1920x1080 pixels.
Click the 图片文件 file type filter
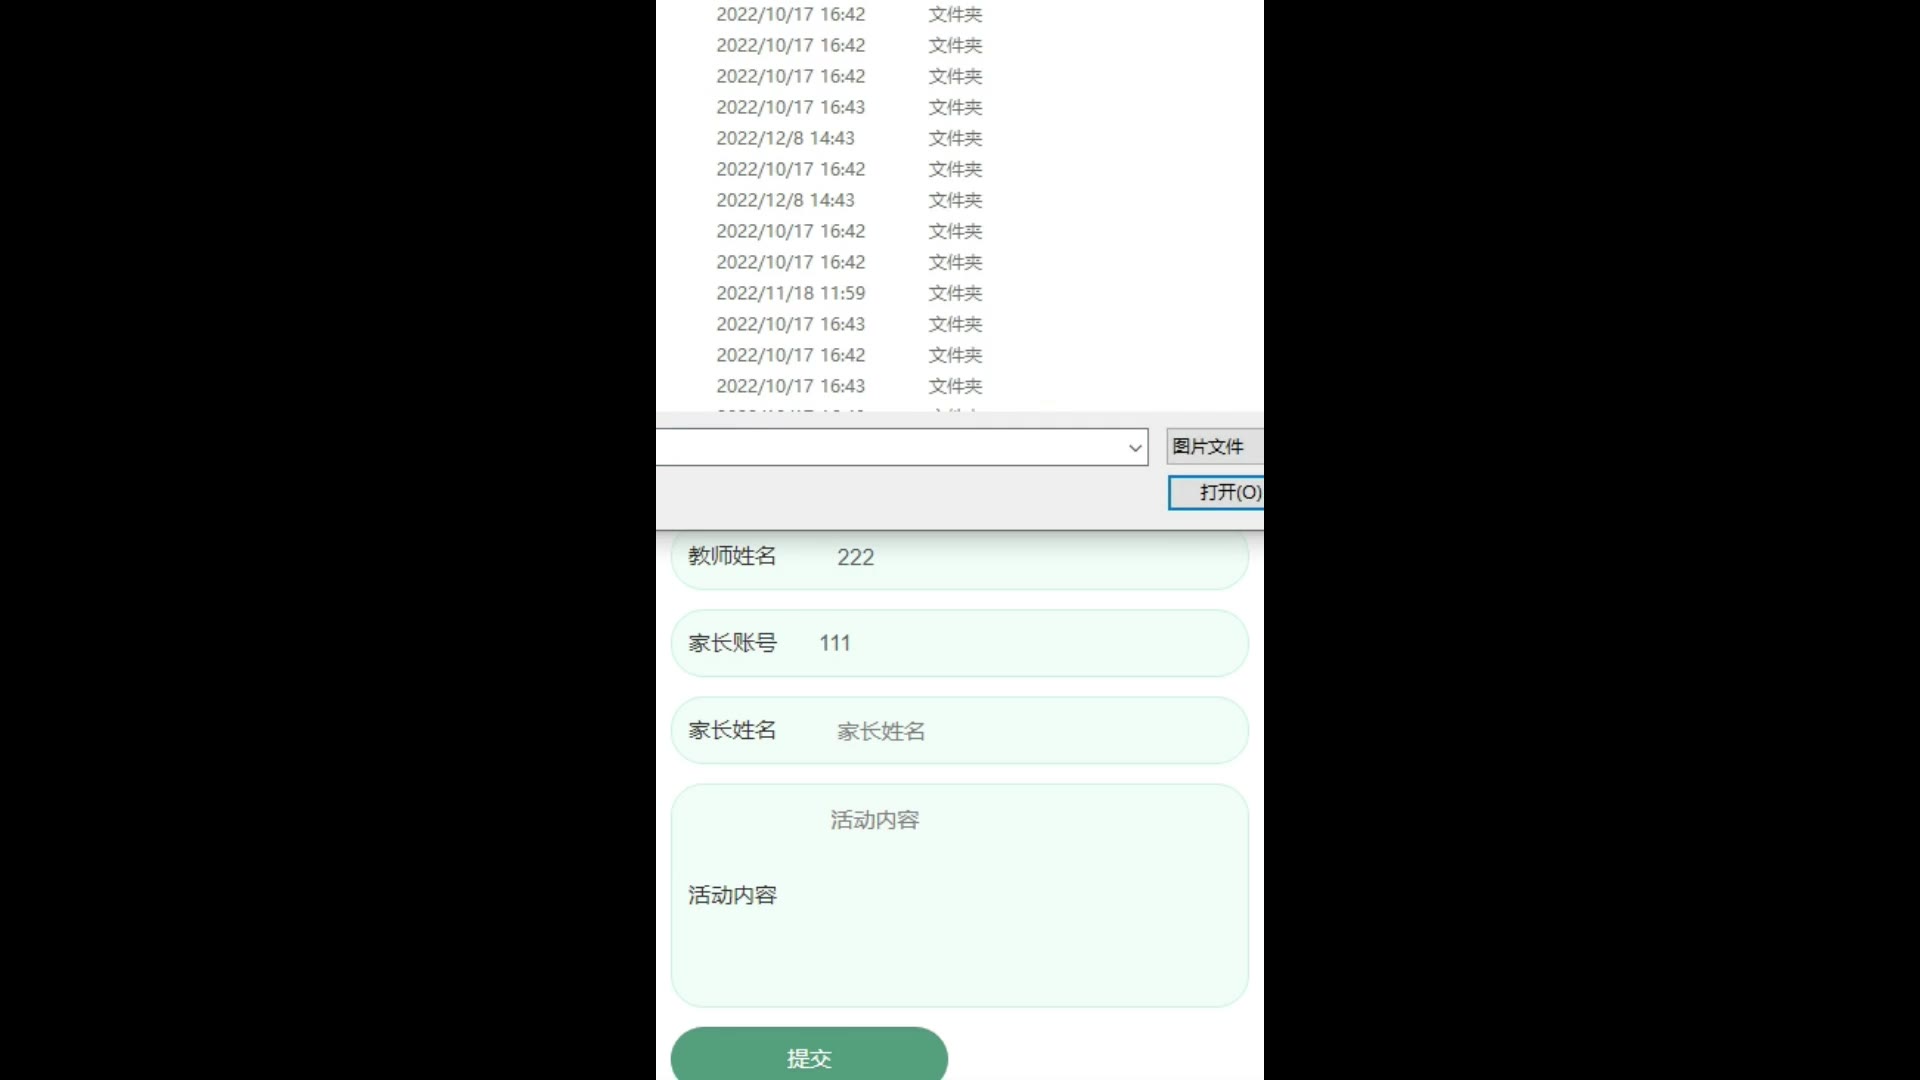(x=1214, y=446)
